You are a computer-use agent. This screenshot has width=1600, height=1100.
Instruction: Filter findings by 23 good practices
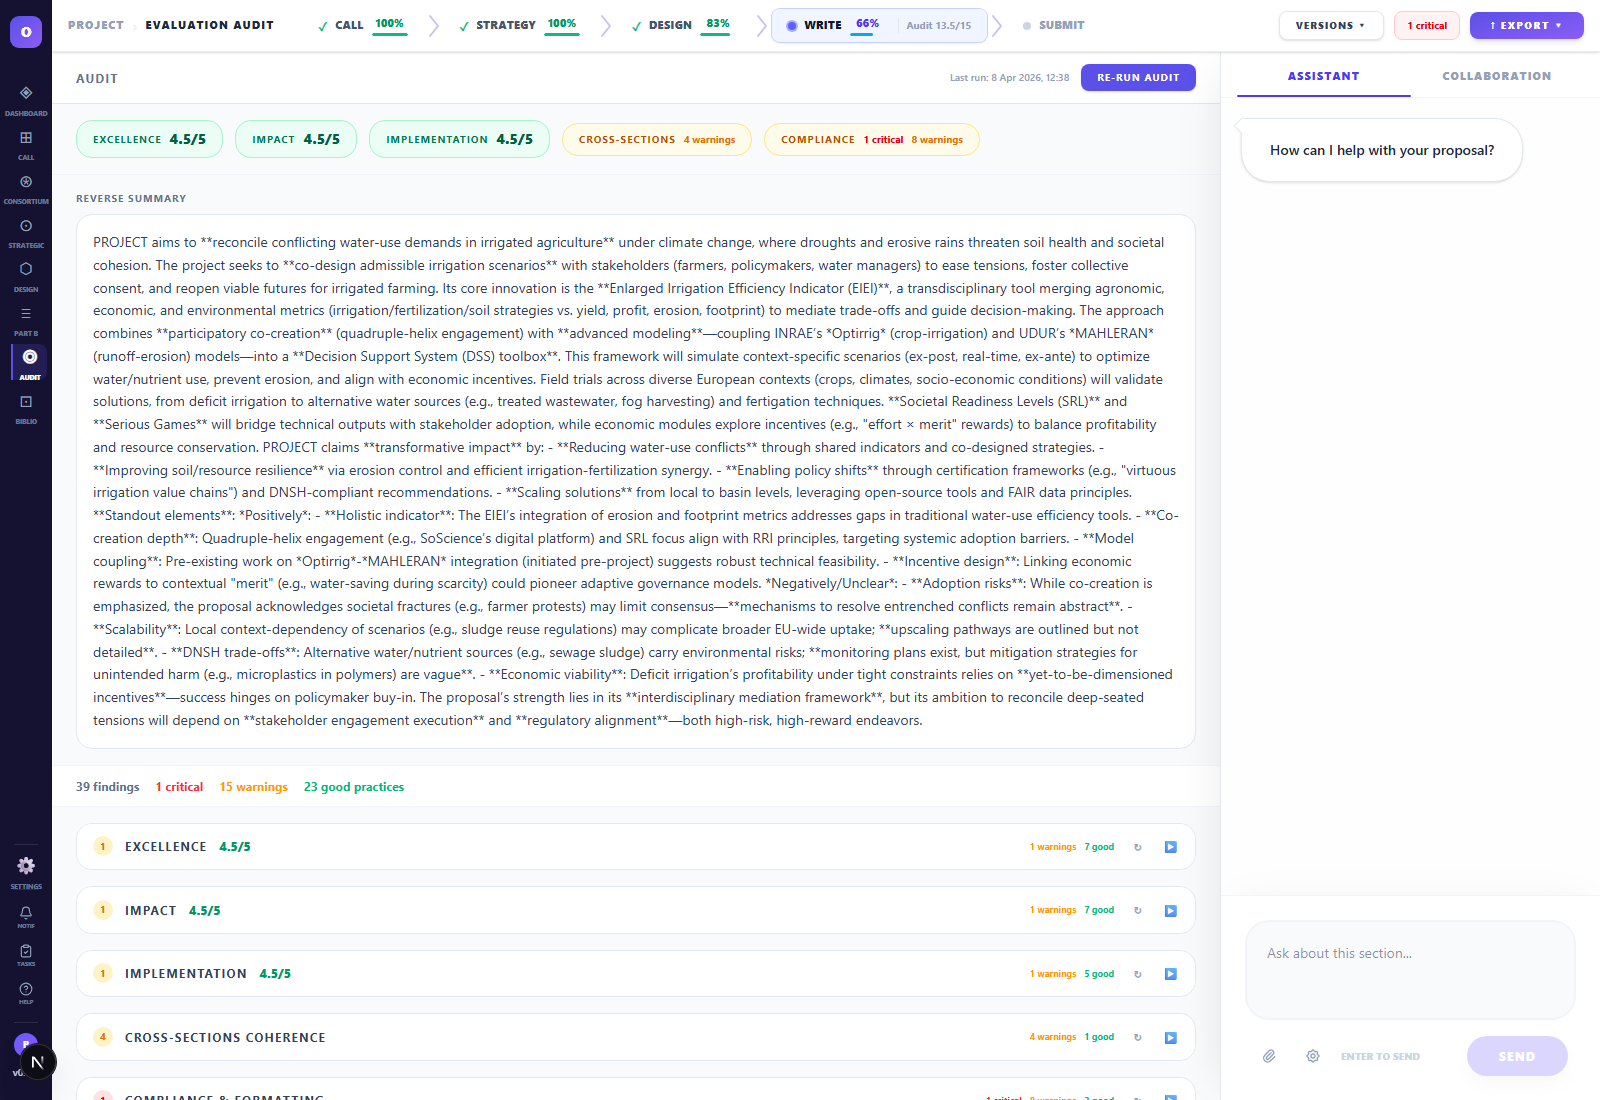(x=354, y=787)
